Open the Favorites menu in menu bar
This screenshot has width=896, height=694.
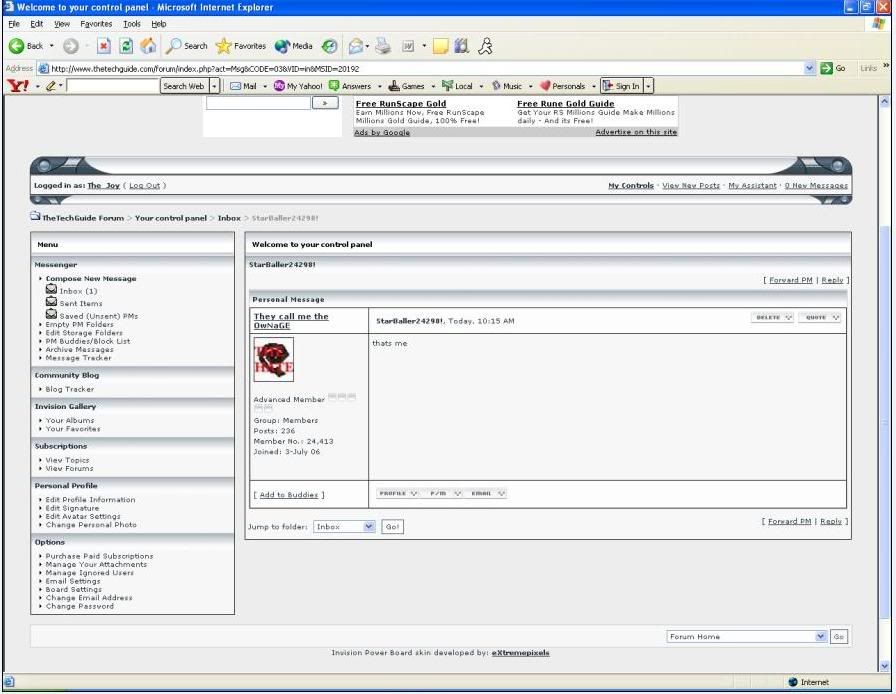point(96,23)
